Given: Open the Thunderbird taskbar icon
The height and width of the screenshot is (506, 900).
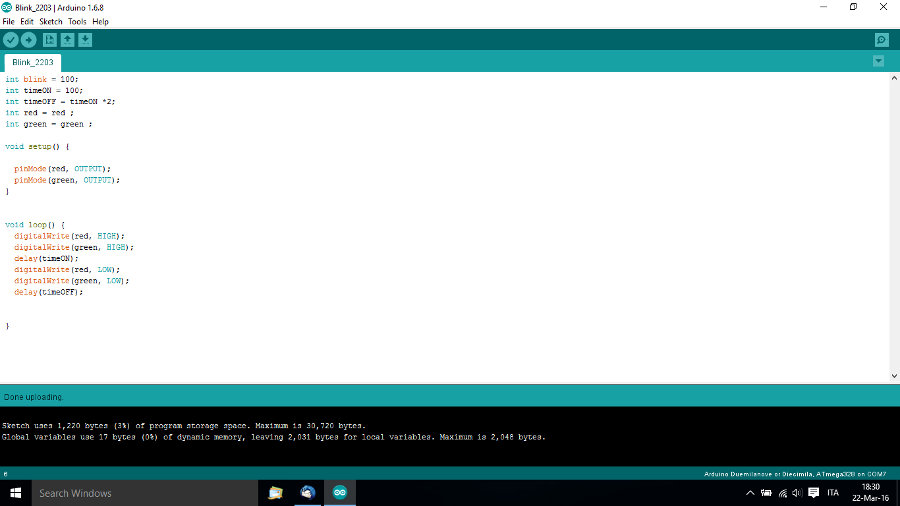Looking at the screenshot, I should 308,493.
